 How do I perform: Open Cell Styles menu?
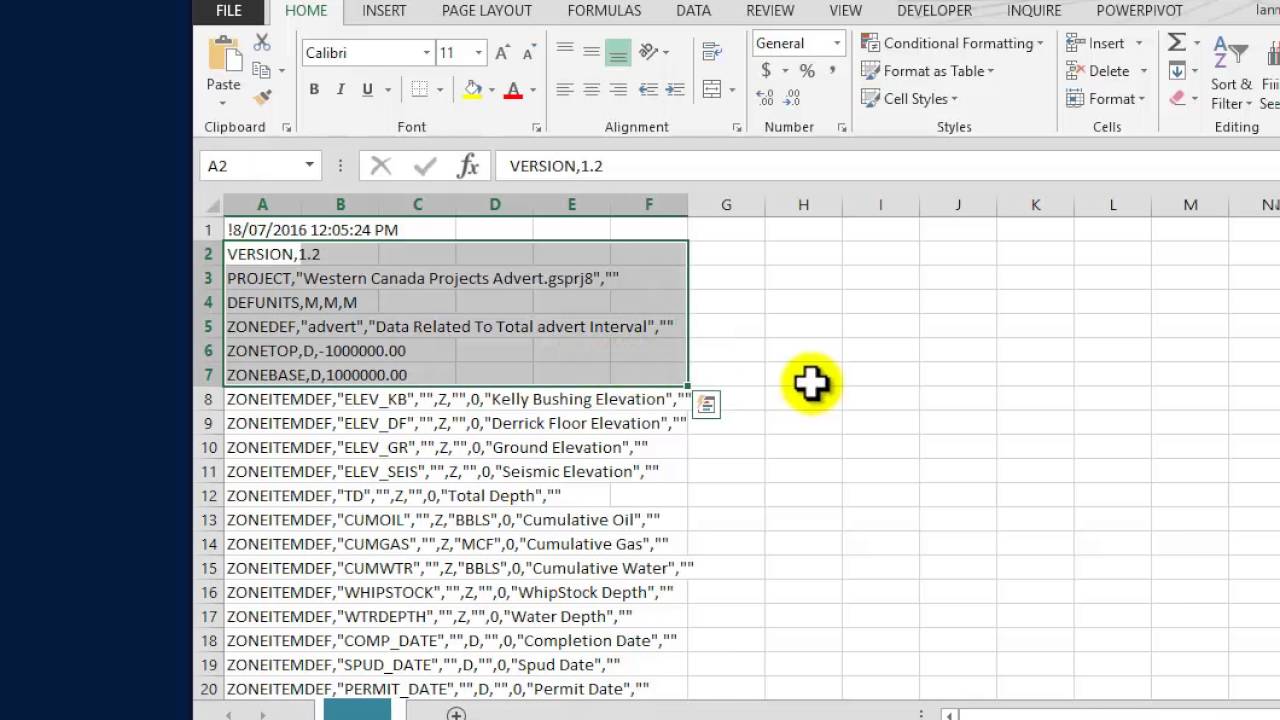click(x=909, y=99)
